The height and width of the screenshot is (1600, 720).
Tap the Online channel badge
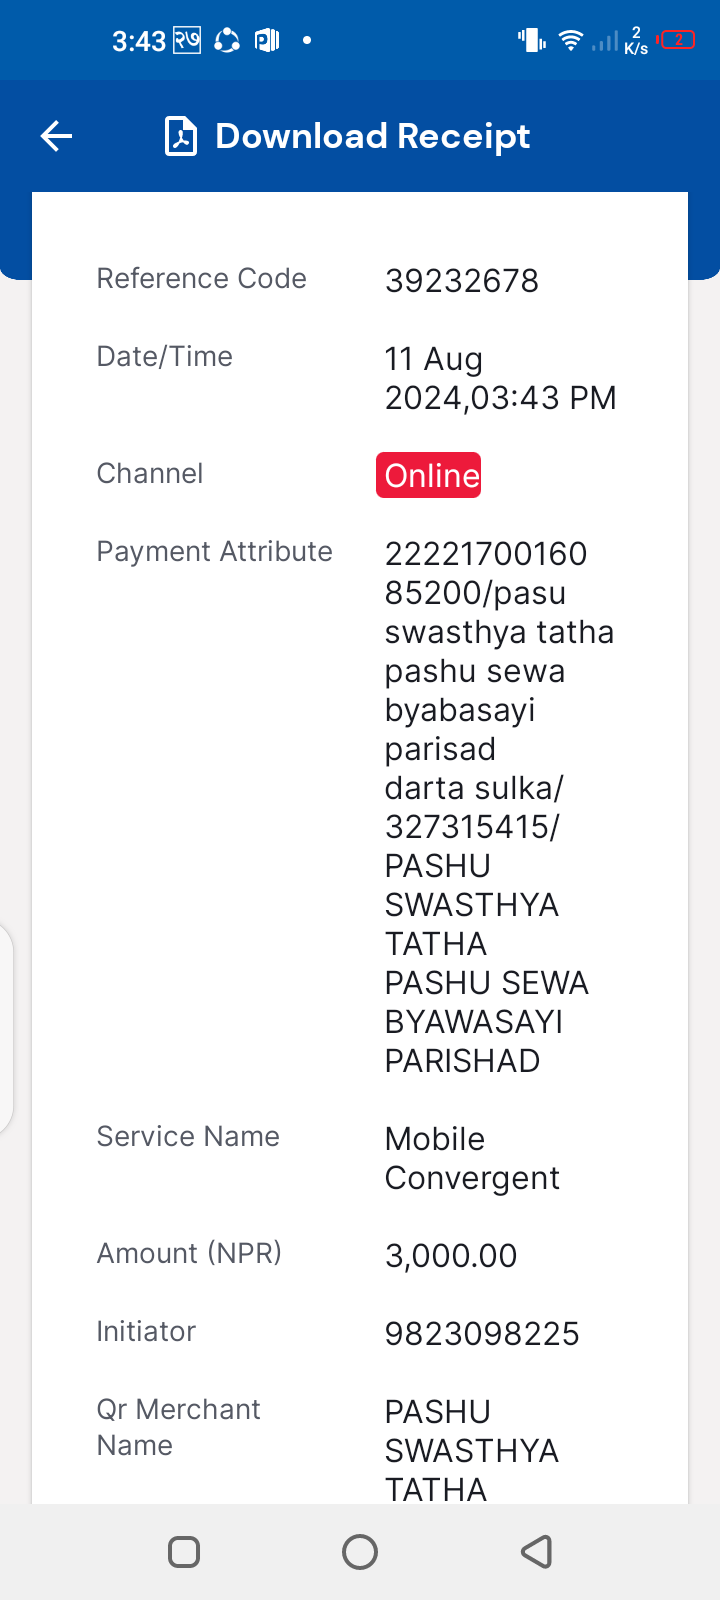pos(428,475)
